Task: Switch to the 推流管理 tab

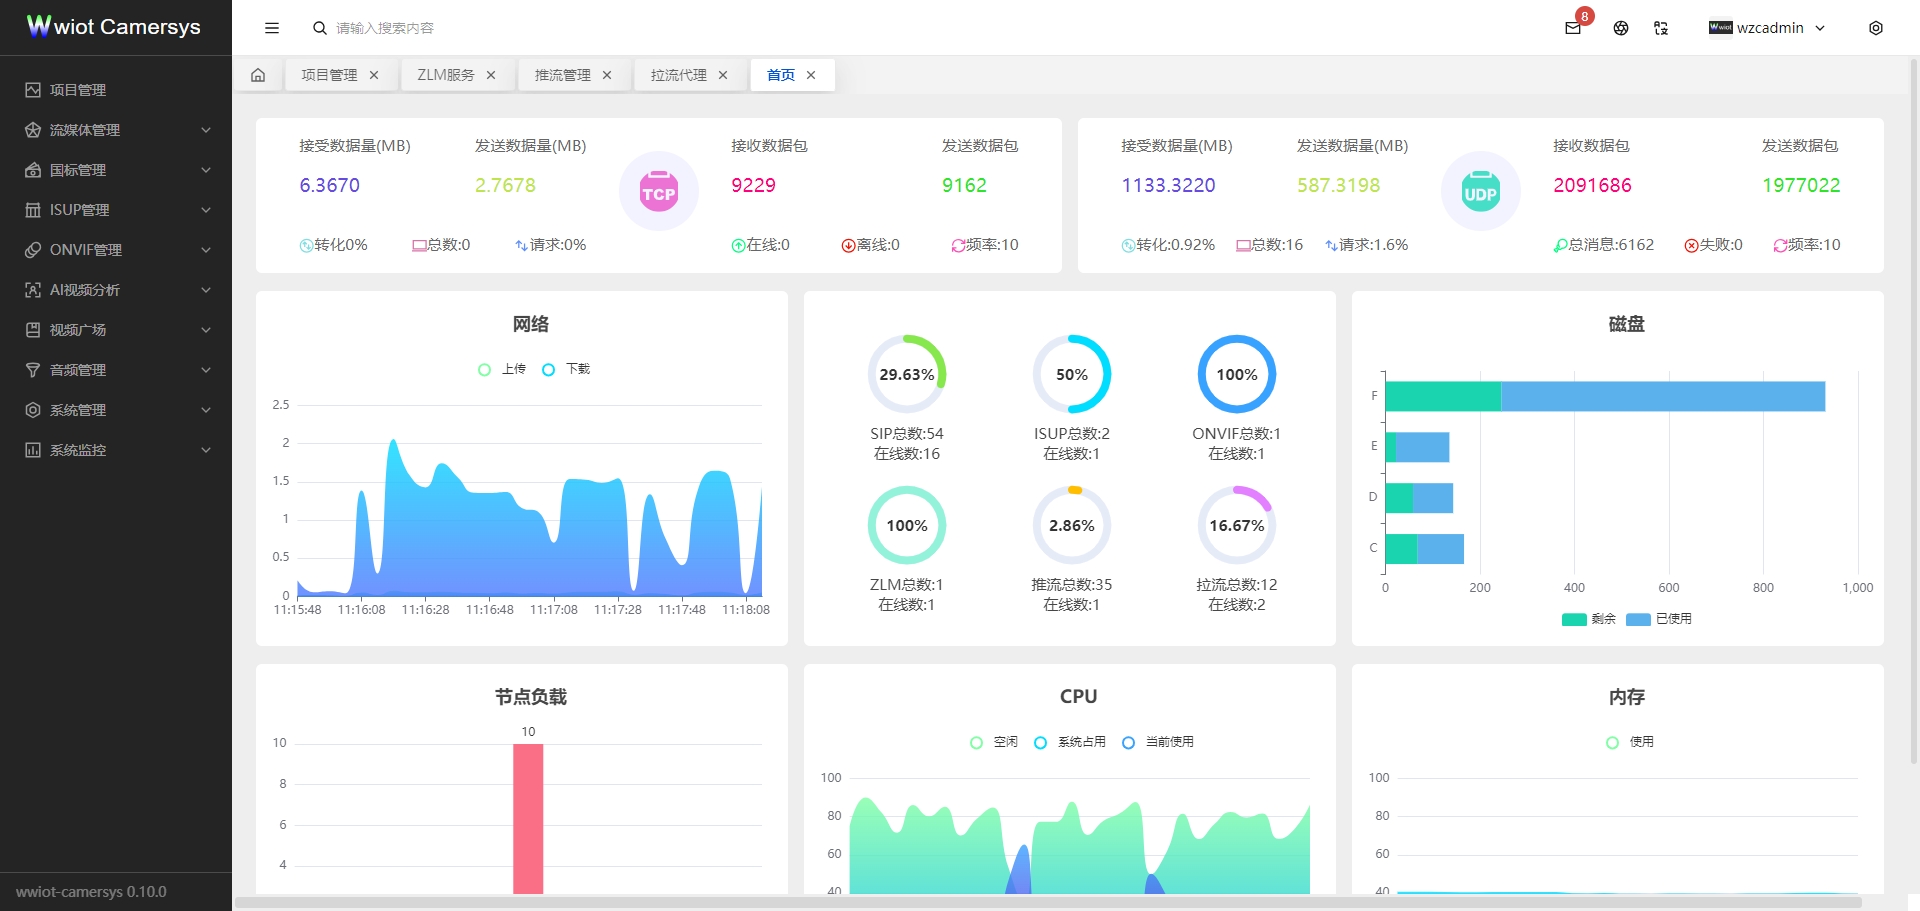Action: point(562,75)
